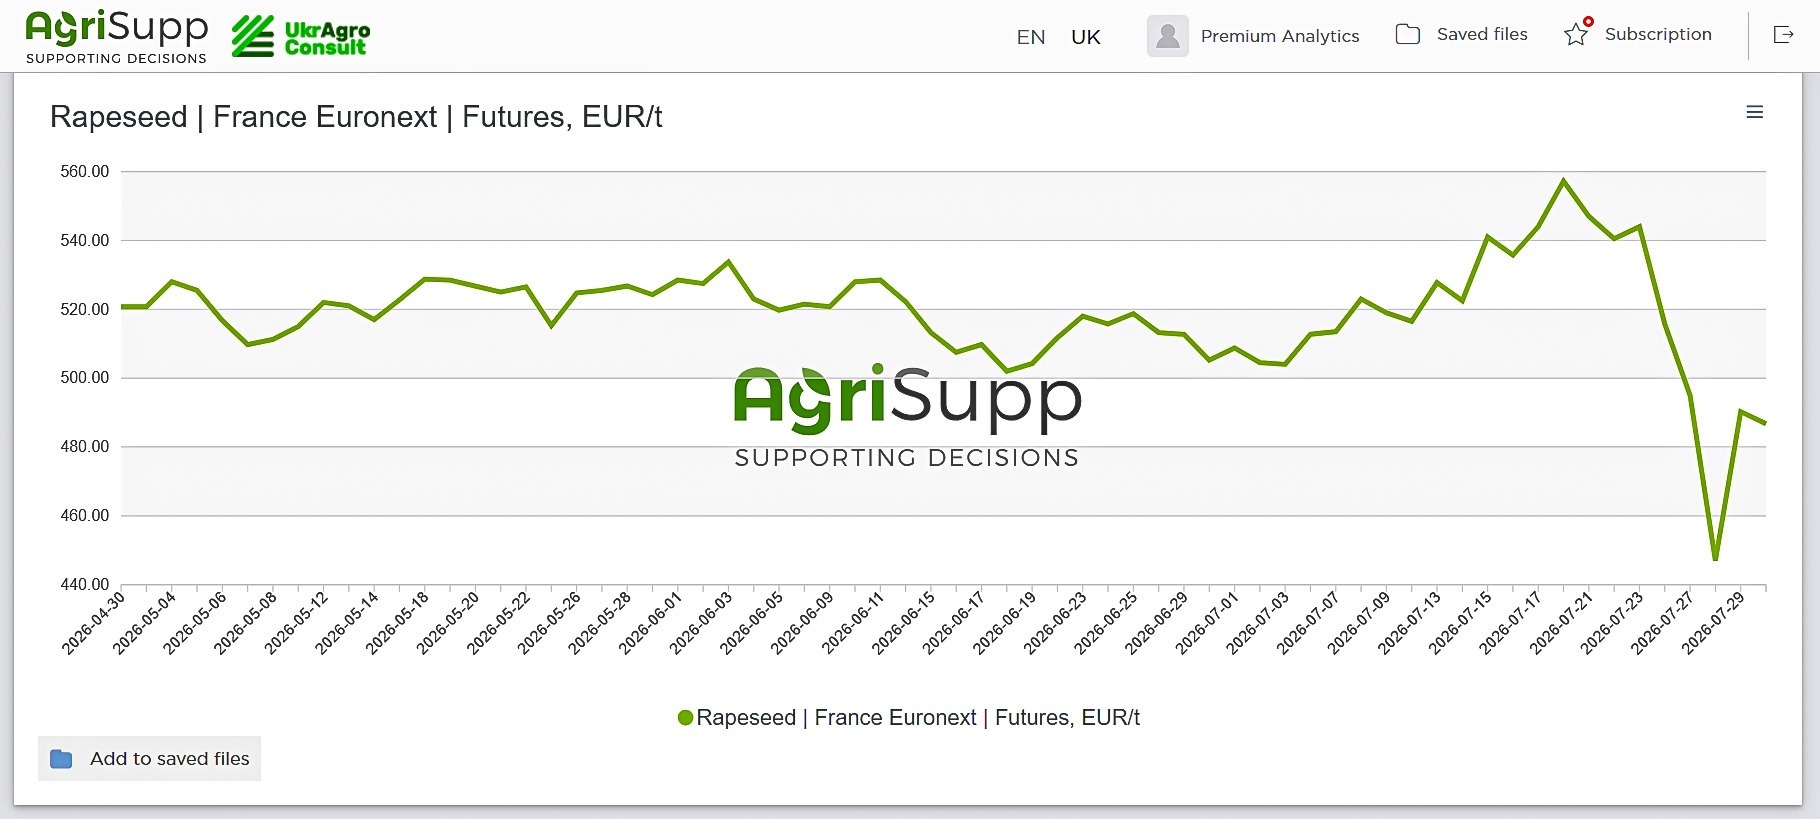
Task: Click the chart title Rapeseed France Euronext
Action: 356,117
